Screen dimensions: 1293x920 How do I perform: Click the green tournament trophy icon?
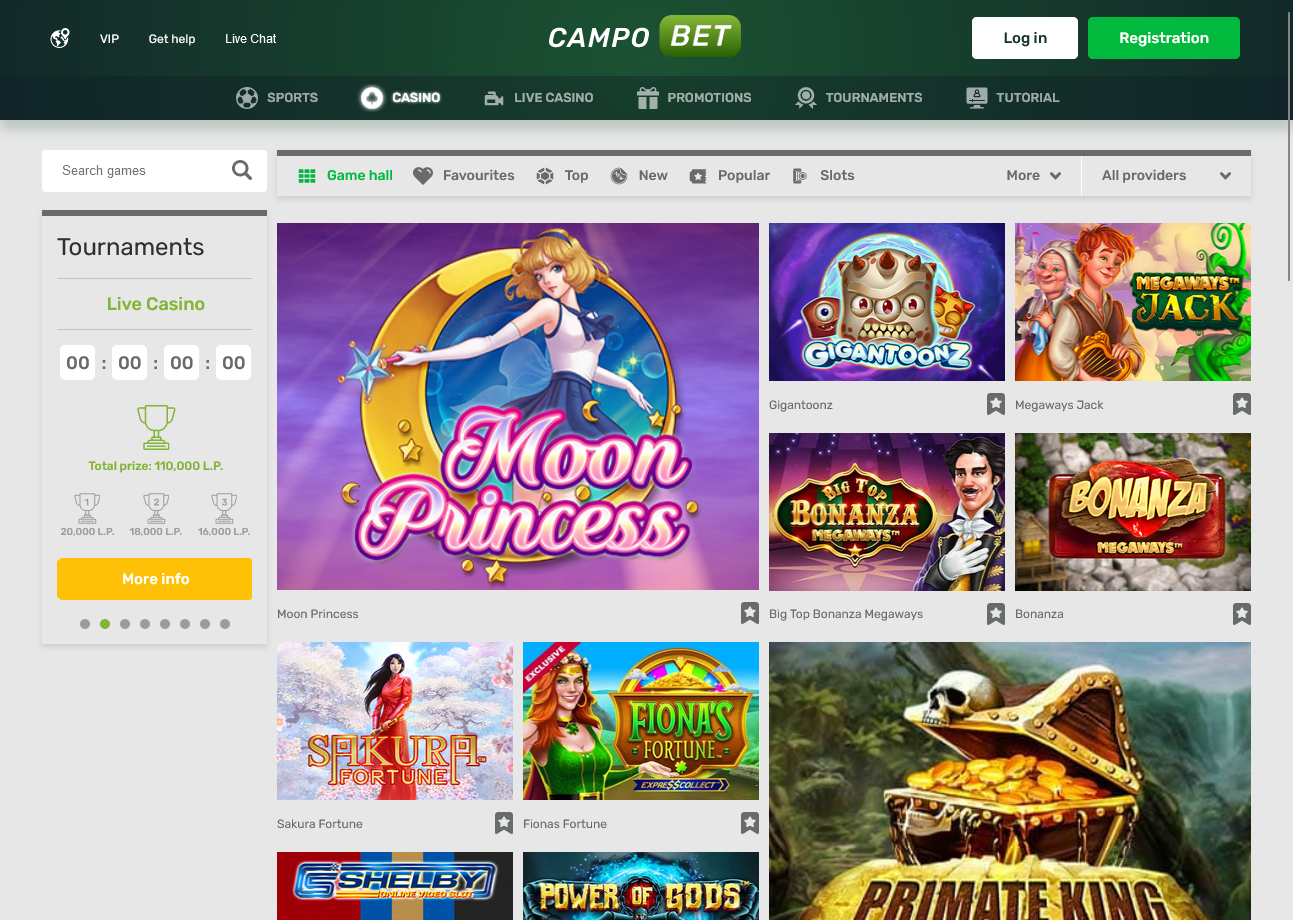156,427
